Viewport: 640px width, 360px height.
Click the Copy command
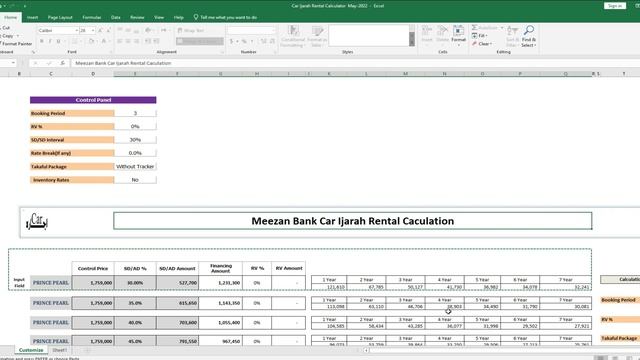tap(7, 36)
